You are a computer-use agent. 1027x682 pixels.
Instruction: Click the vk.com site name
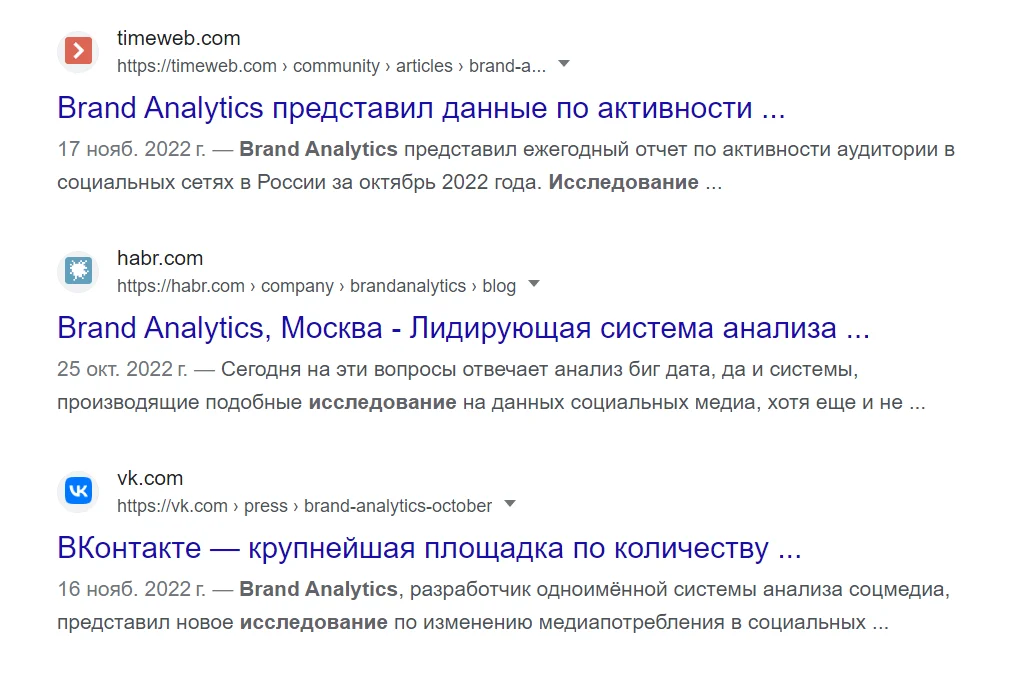click(150, 479)
